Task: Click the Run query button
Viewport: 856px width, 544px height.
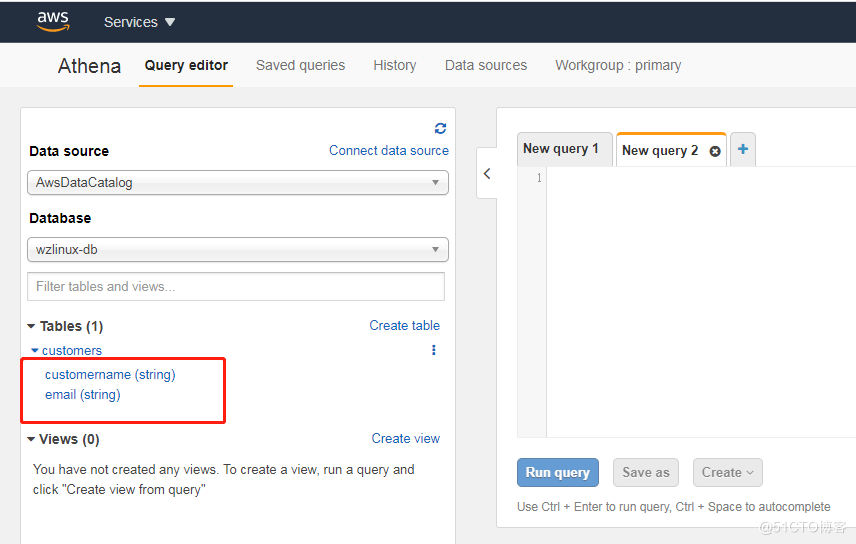Action: [x=558, y=472]
